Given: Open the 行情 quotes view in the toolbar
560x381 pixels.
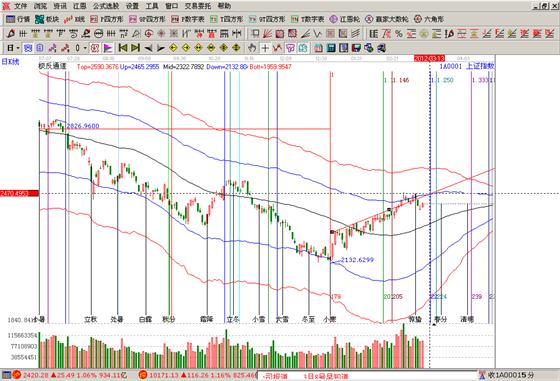Looking at the screenshot, I should coord(18,19).
